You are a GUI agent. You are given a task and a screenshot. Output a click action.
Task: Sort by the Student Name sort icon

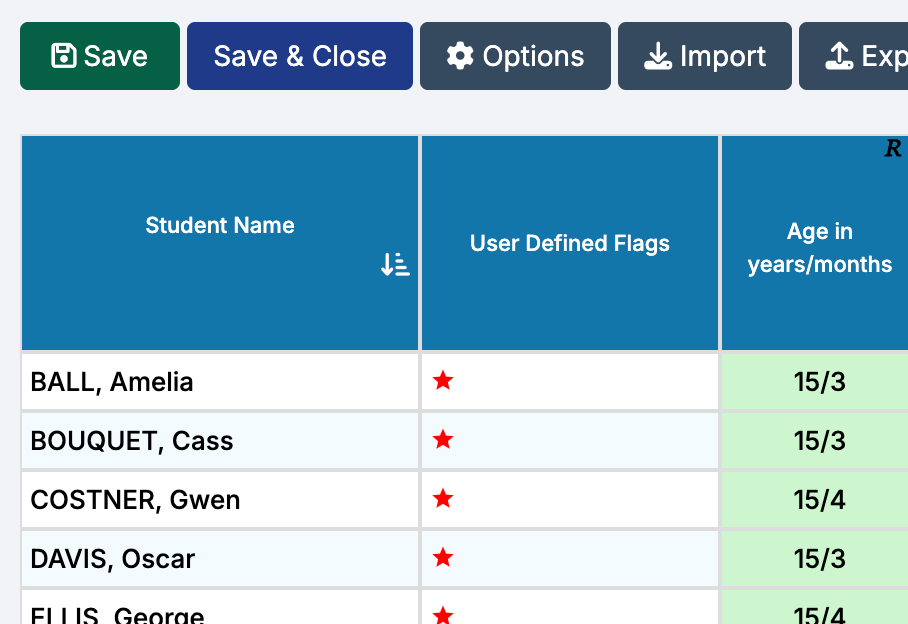point(396,264)
